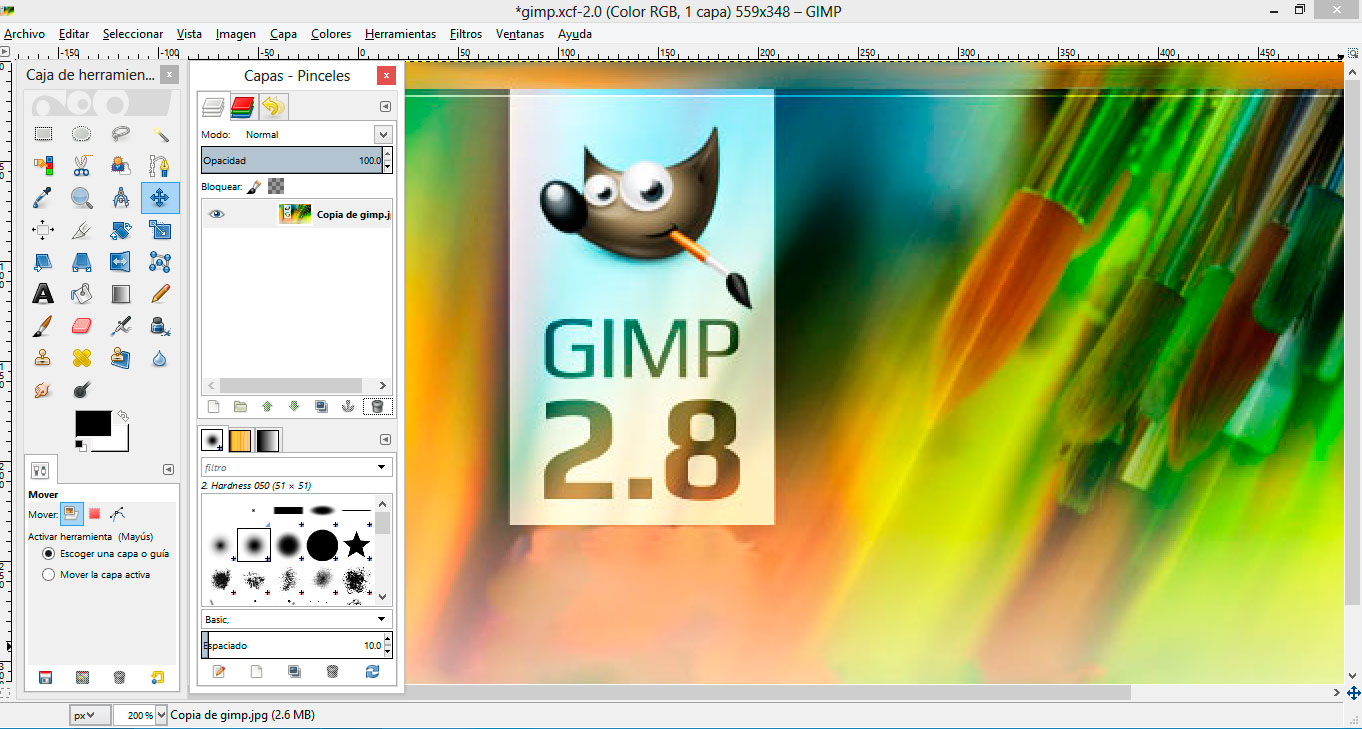Select the Foreground Select tool

(x=121, y=165)
